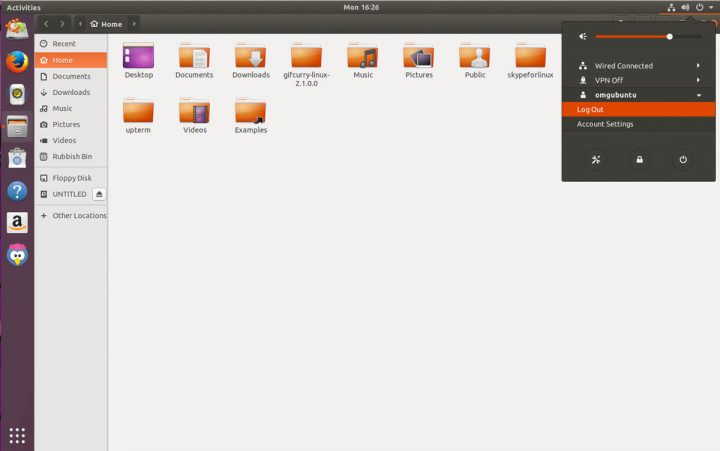720x451 pixels.
Task: Eject the UNTITLED drive
Action: [99, 194]
